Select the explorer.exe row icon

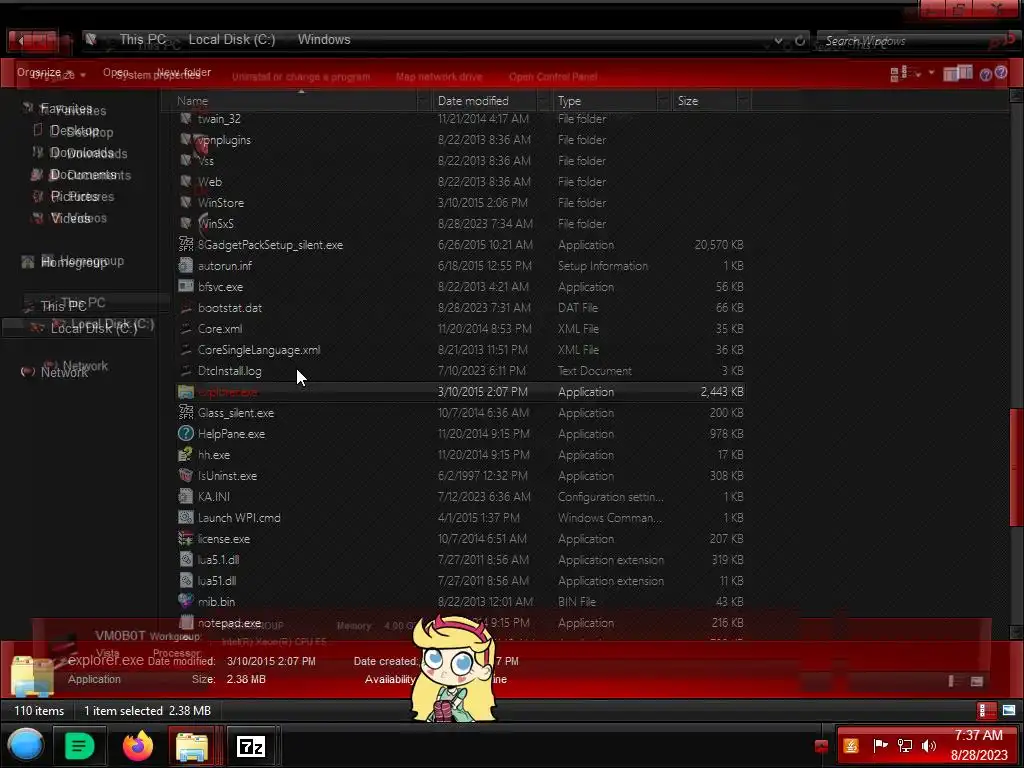pyautogui.click(x=185, y=391)
